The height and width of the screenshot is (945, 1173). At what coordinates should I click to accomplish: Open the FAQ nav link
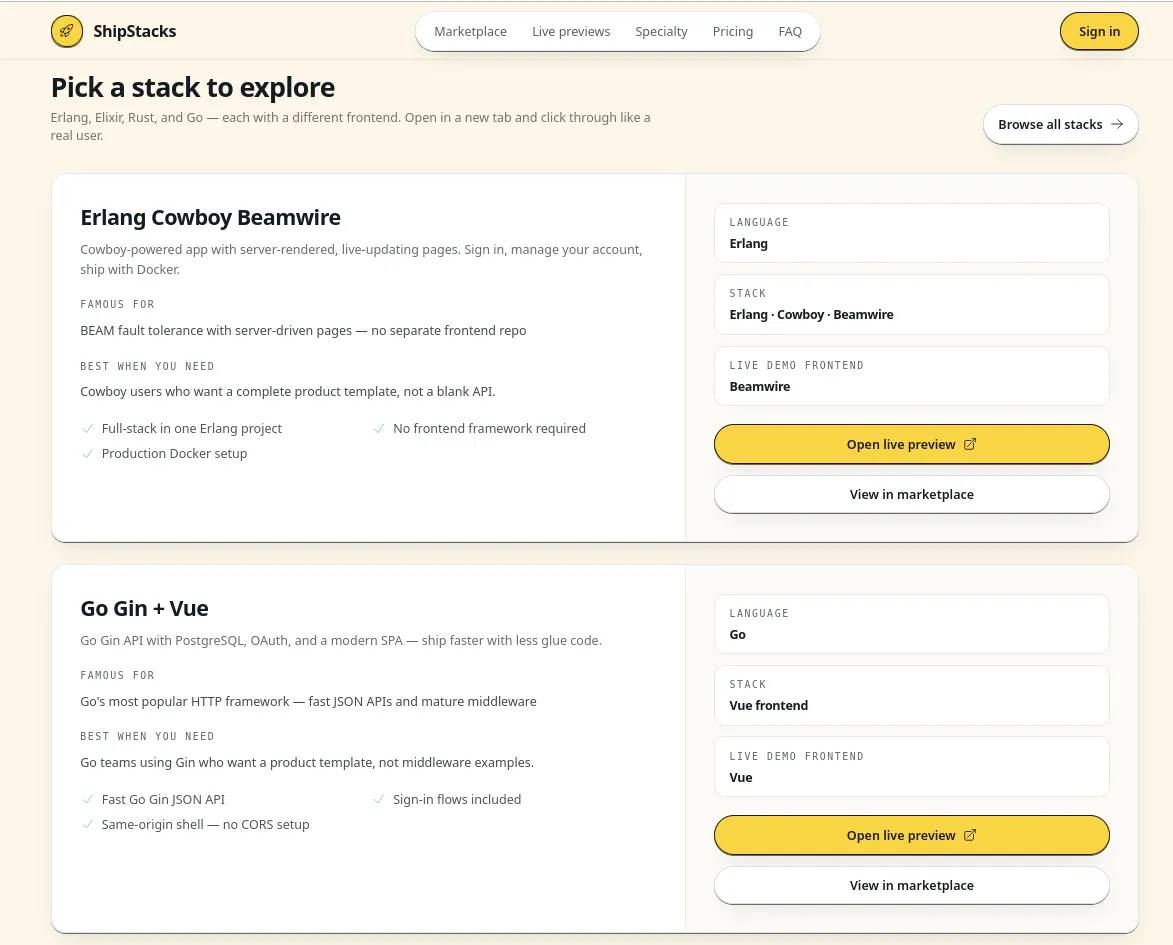coord(790,31)
